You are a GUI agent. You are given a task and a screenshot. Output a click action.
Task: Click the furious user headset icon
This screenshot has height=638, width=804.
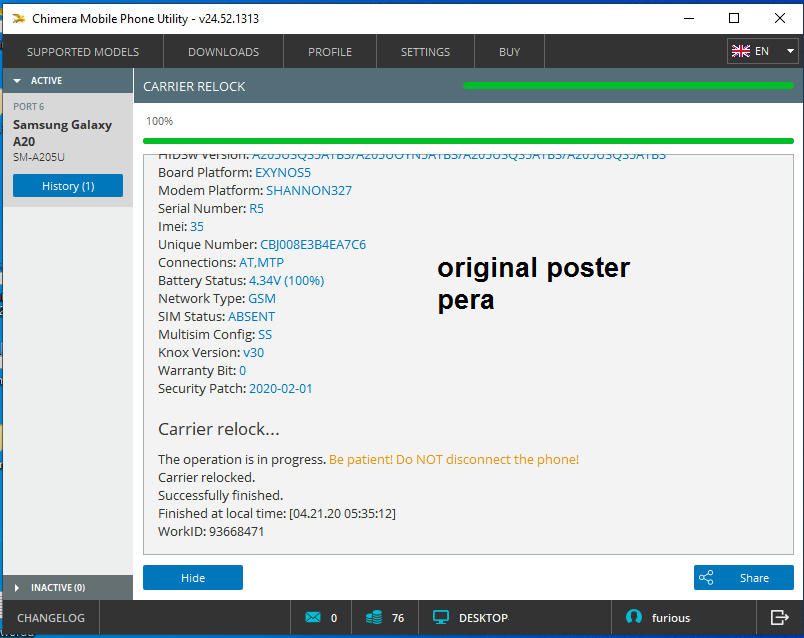pyautogui.click(x=634, y=617)
